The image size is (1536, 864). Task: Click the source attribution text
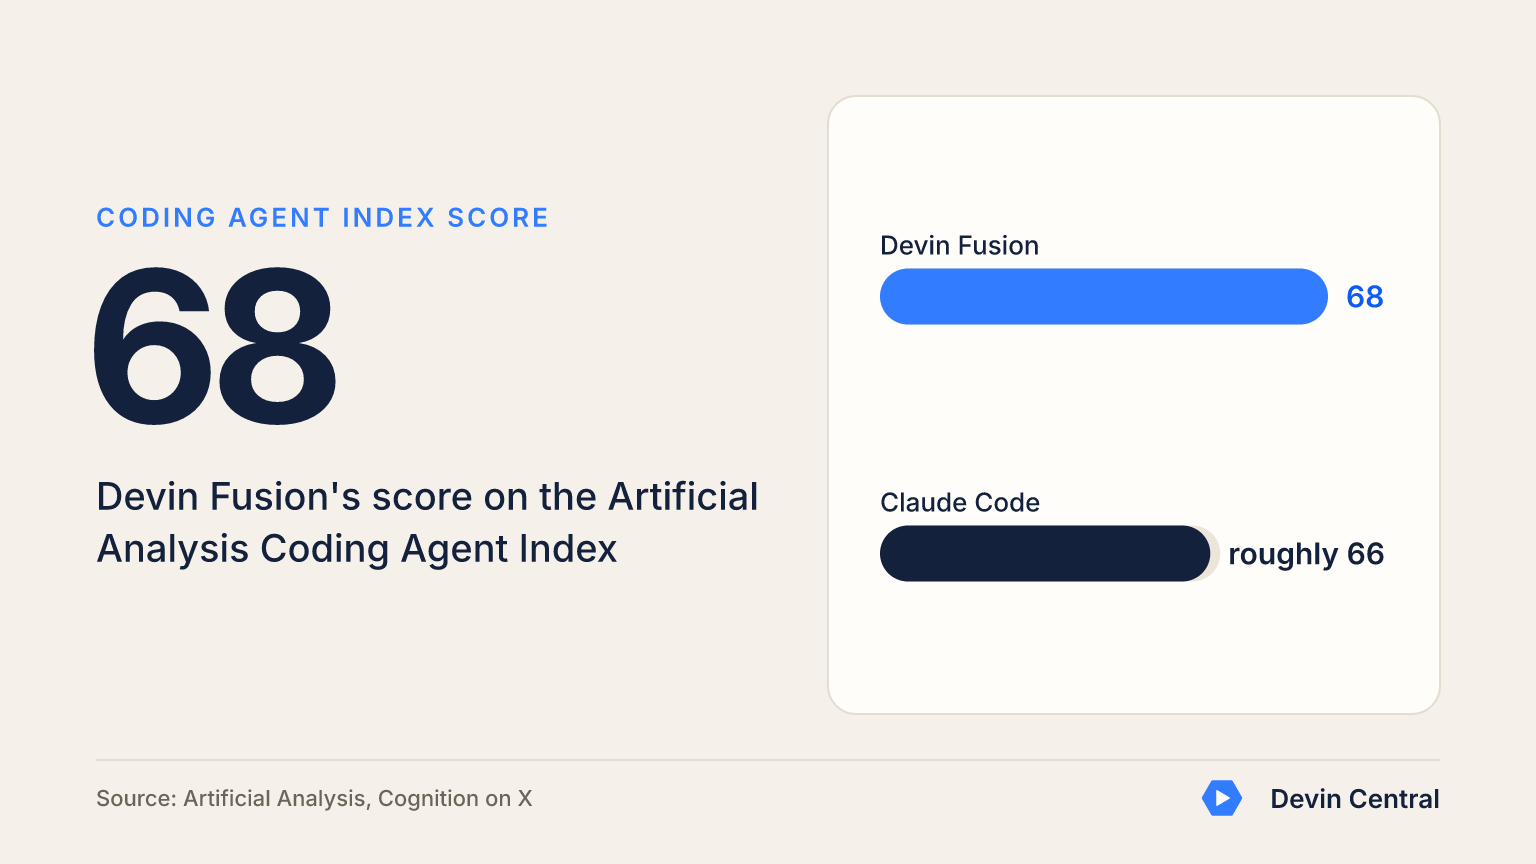coord(314,798)
